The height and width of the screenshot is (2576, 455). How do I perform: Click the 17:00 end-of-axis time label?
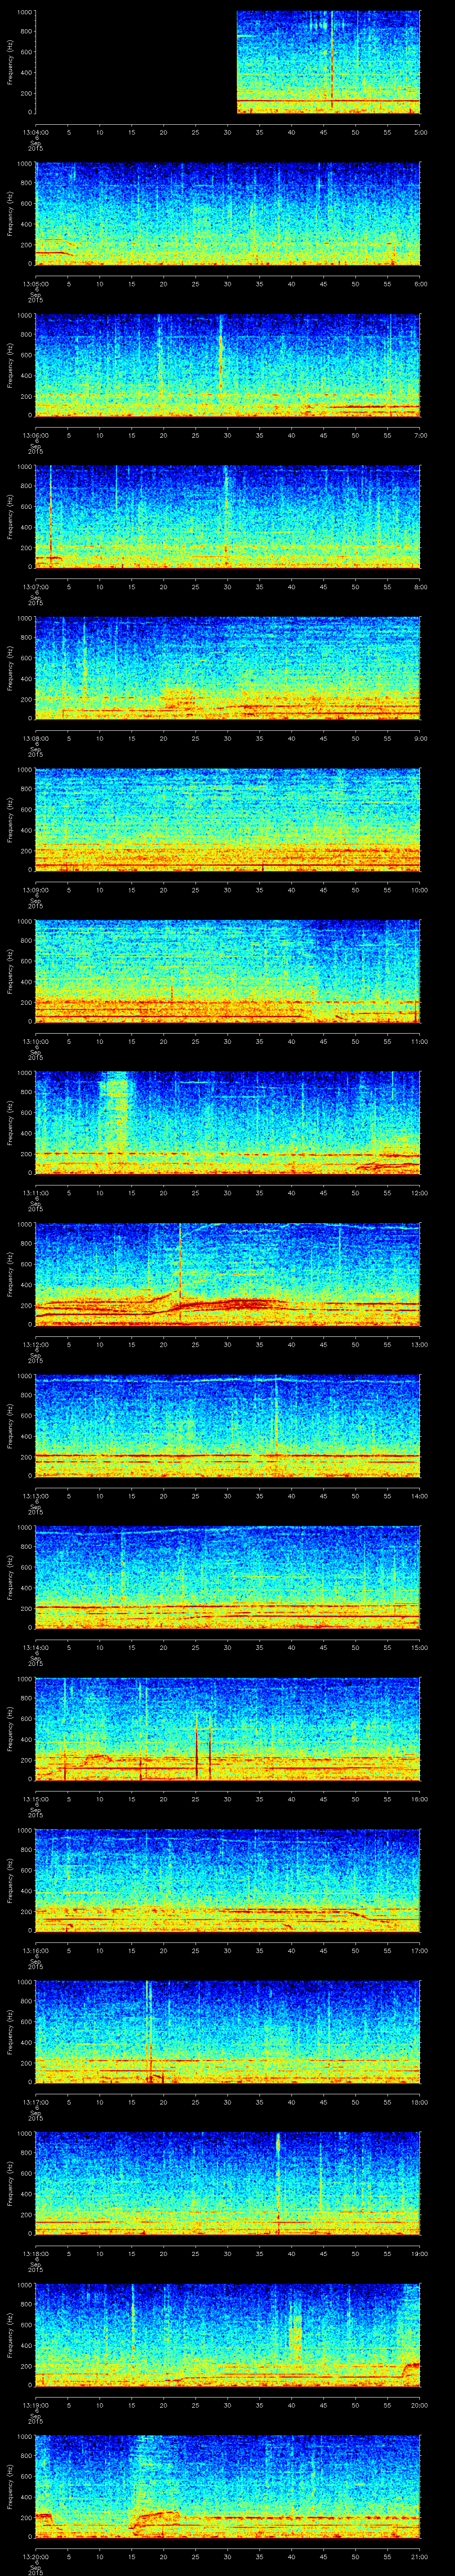click(420, 1950)
